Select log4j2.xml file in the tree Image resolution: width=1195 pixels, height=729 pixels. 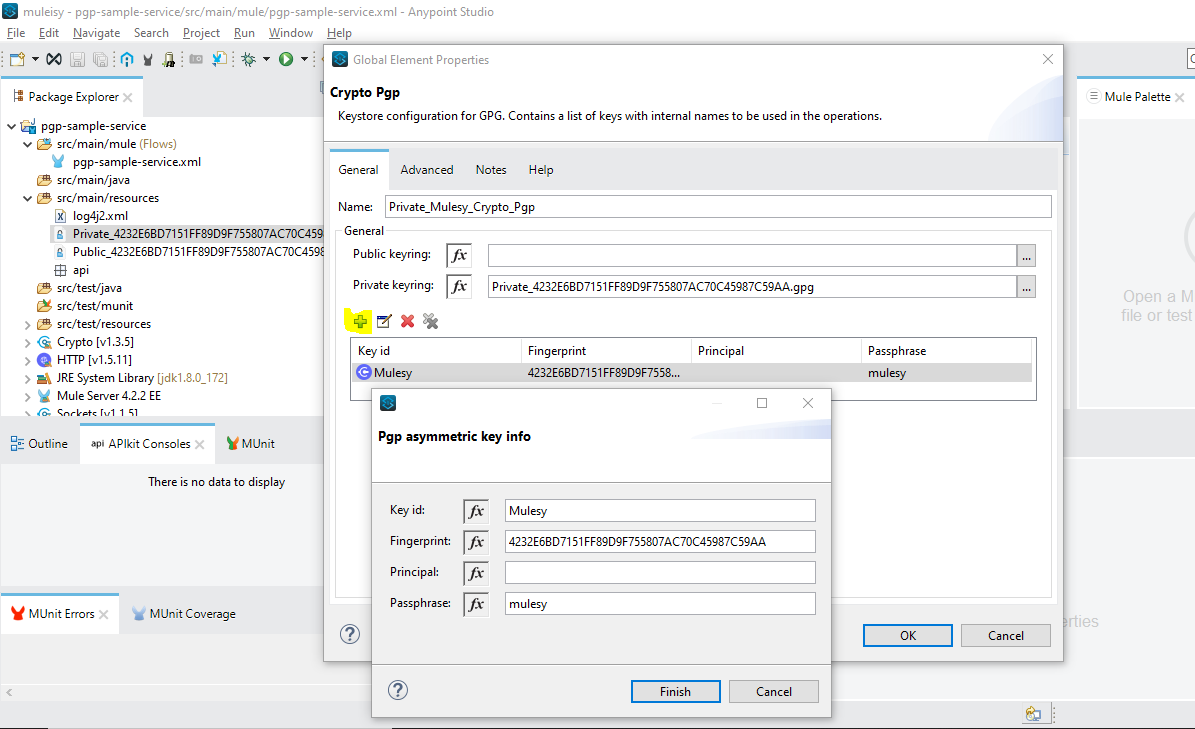coord(100,216)
